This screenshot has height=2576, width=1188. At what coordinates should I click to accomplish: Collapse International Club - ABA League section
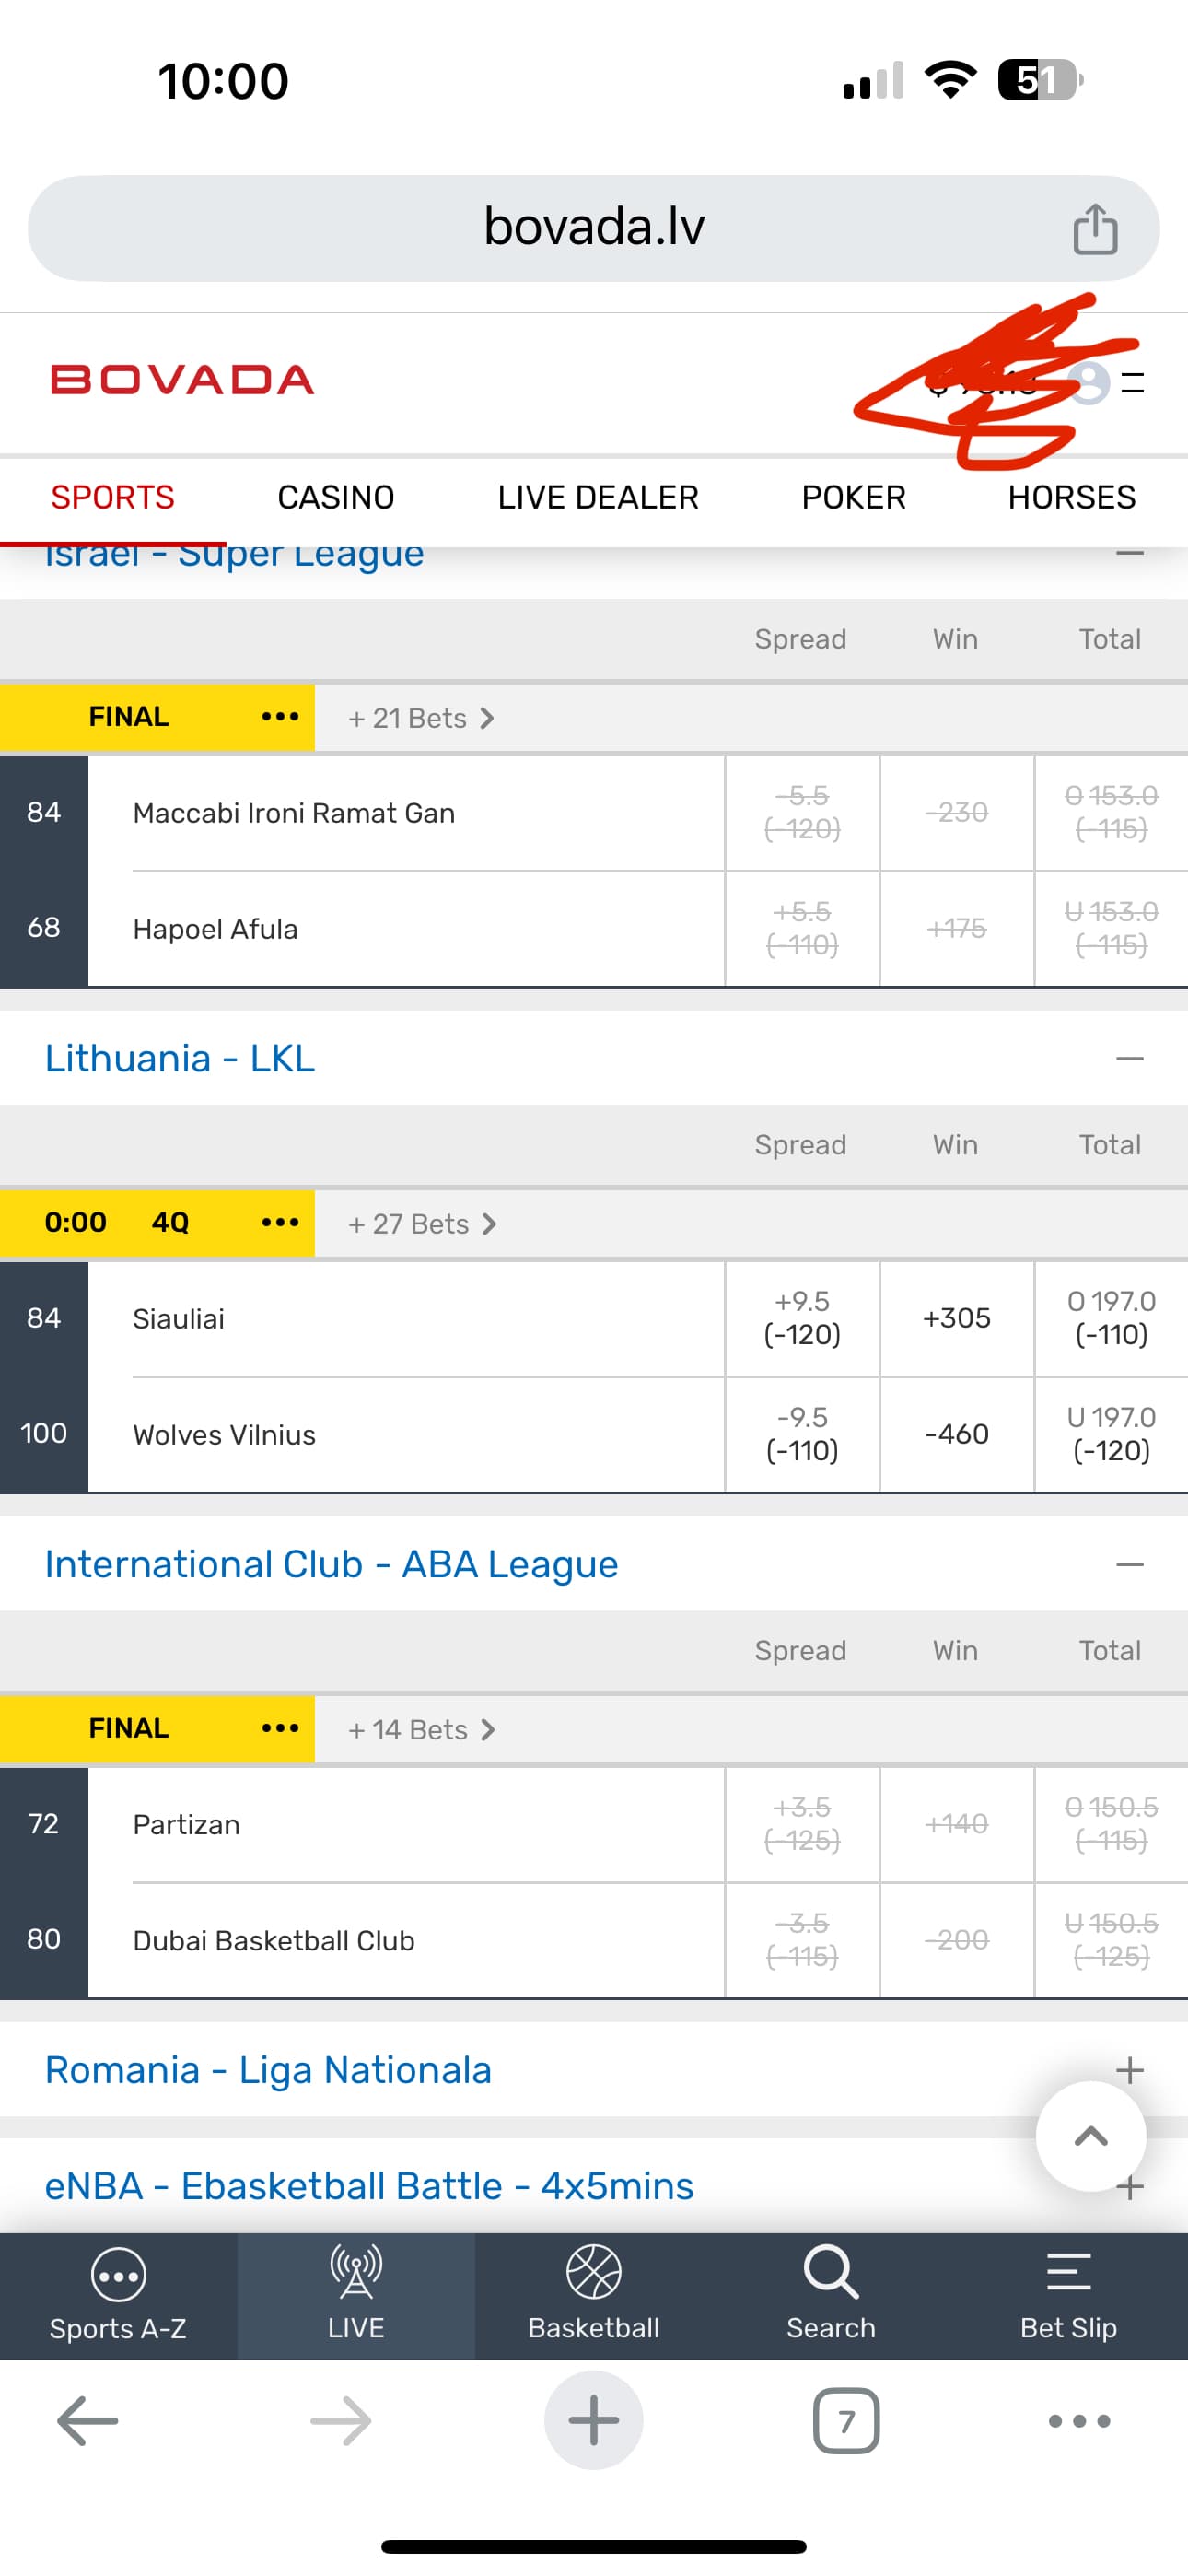[1129, 1564]
